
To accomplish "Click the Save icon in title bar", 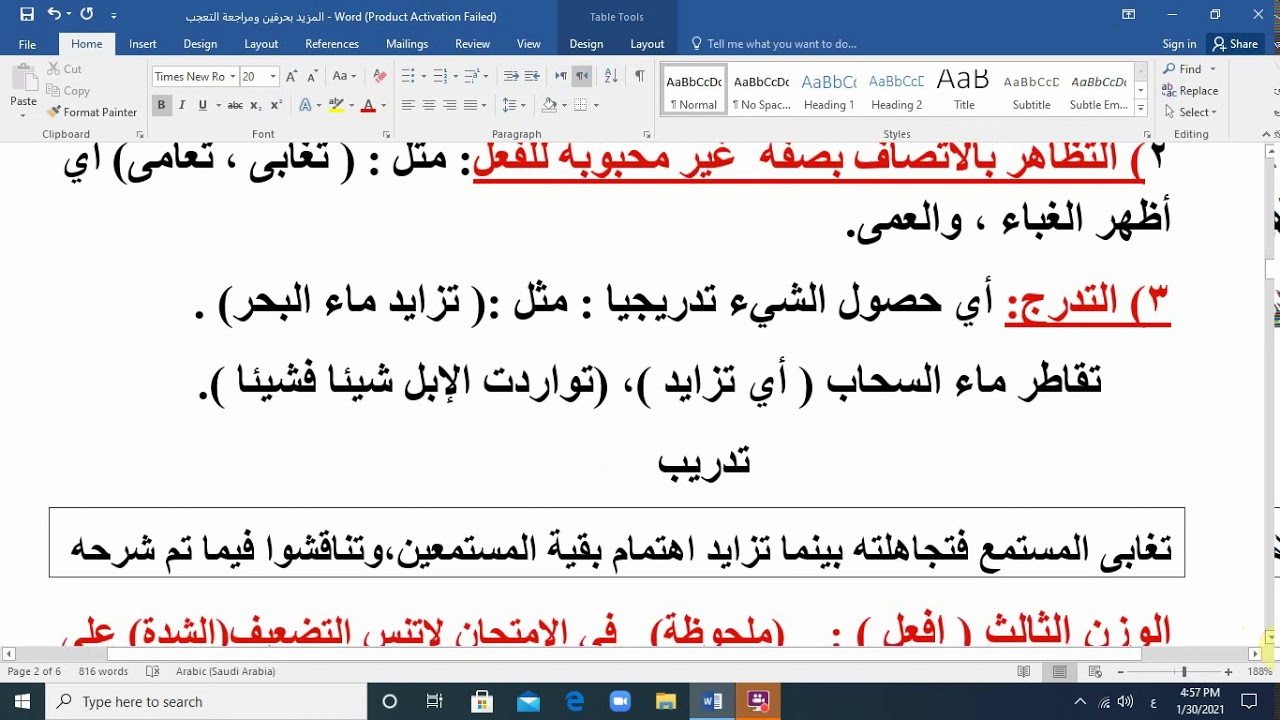I will coord(27,14).
